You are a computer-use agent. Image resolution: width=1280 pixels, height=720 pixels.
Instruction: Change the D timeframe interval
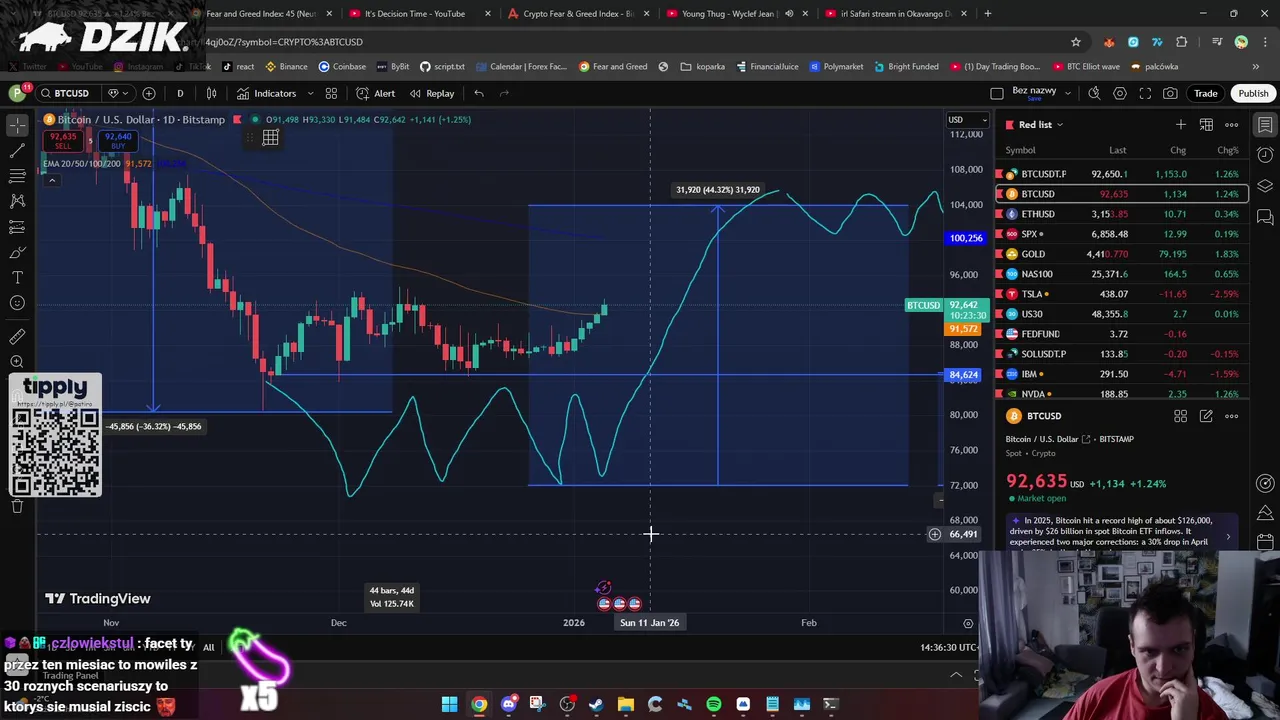(x=180, y=93)
